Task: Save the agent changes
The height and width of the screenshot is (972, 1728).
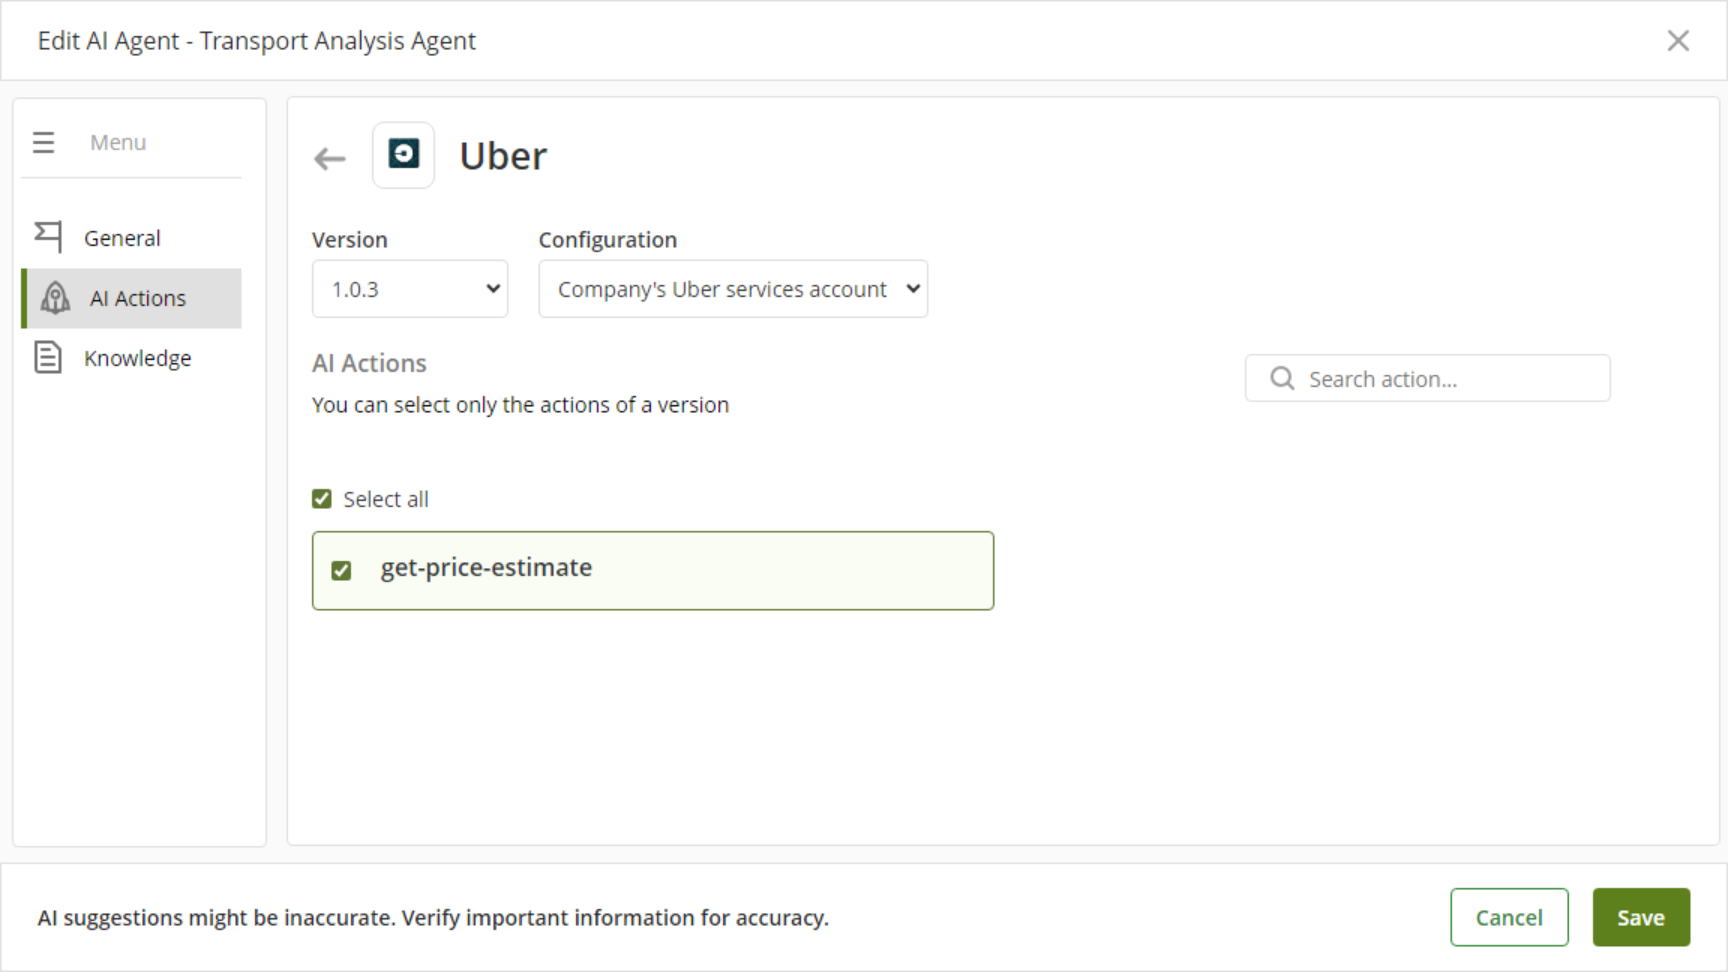Action: (x=1641, y=917)
